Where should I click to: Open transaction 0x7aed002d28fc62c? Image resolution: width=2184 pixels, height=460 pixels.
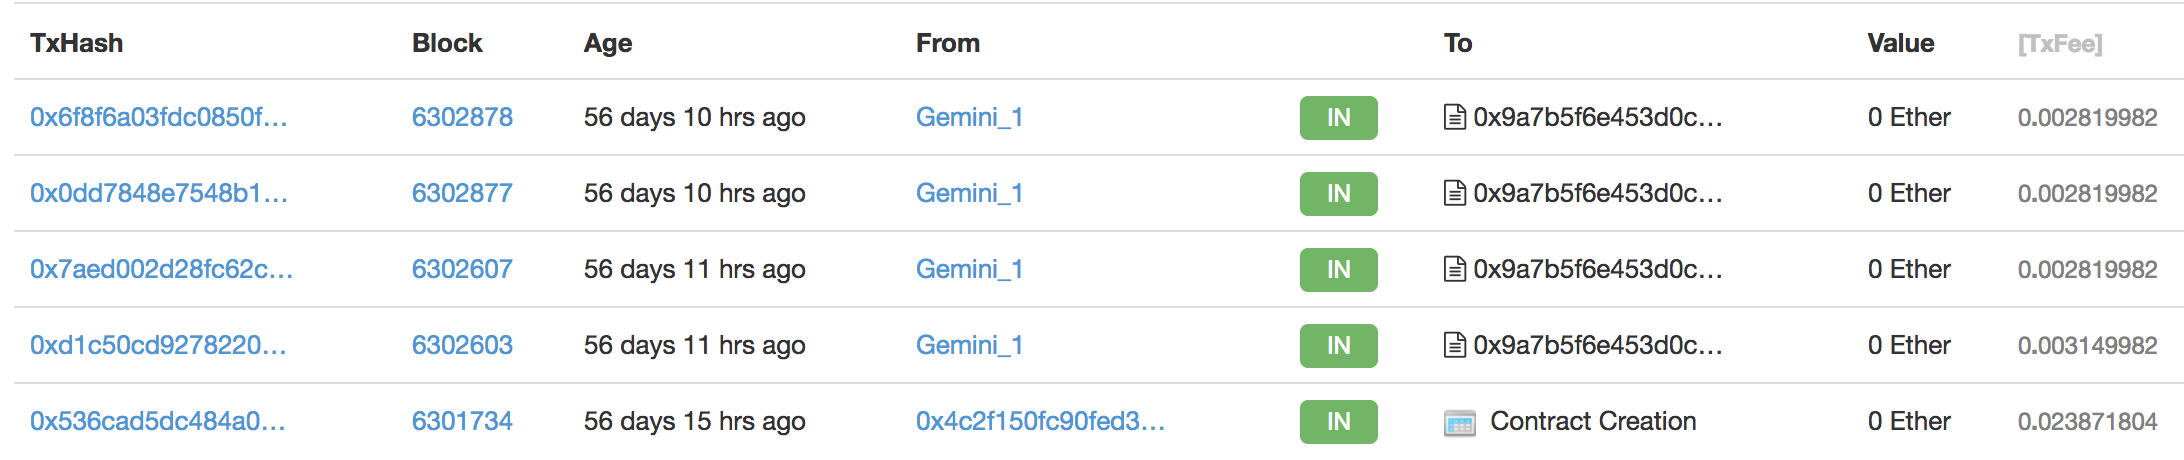pos(161,270)
